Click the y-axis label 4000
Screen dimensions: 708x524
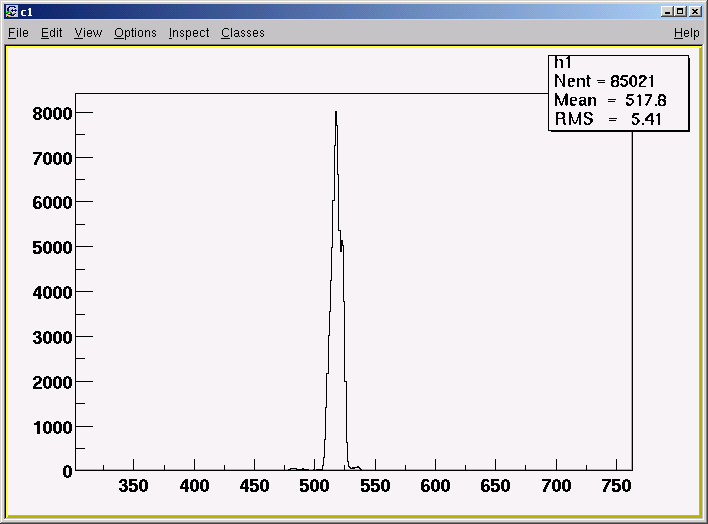pyautogui.click(x=52, y=293)
